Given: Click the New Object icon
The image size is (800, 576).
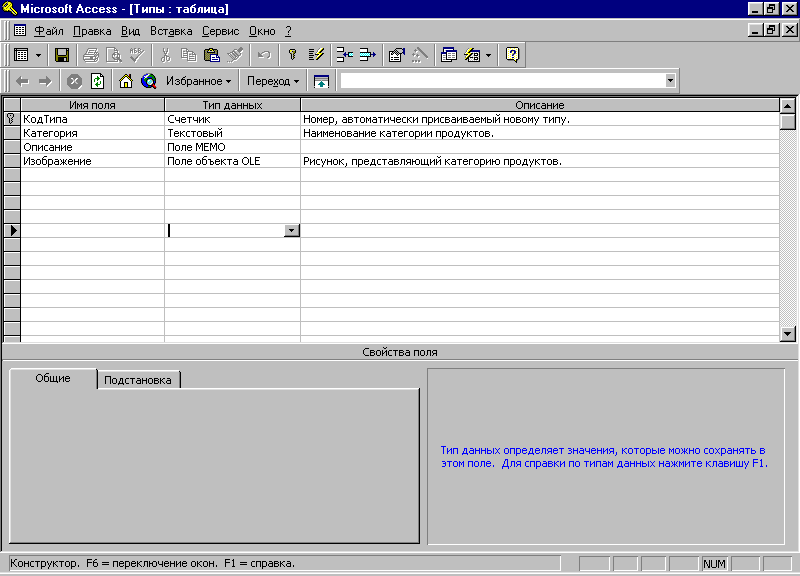Looking at the screenshot, I should click(472, 55).
